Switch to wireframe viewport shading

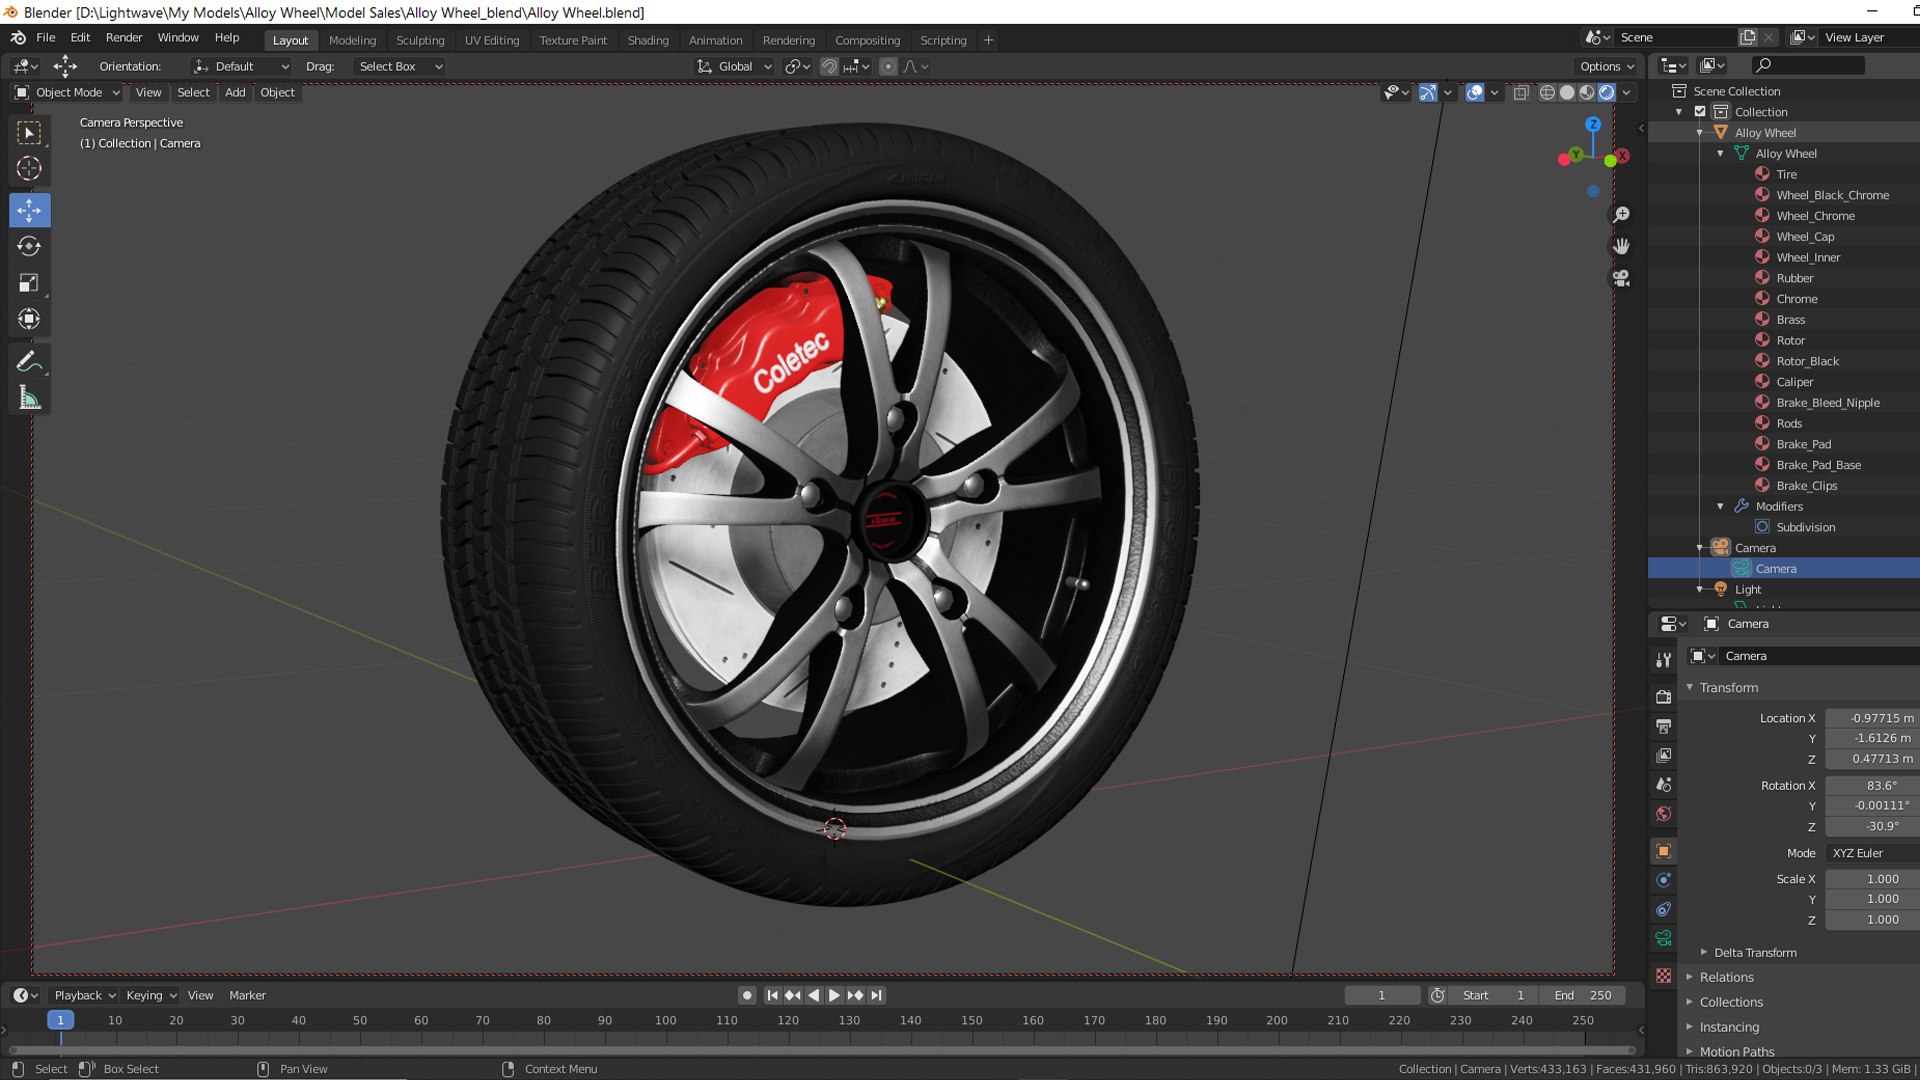(x=1547, y=93)
